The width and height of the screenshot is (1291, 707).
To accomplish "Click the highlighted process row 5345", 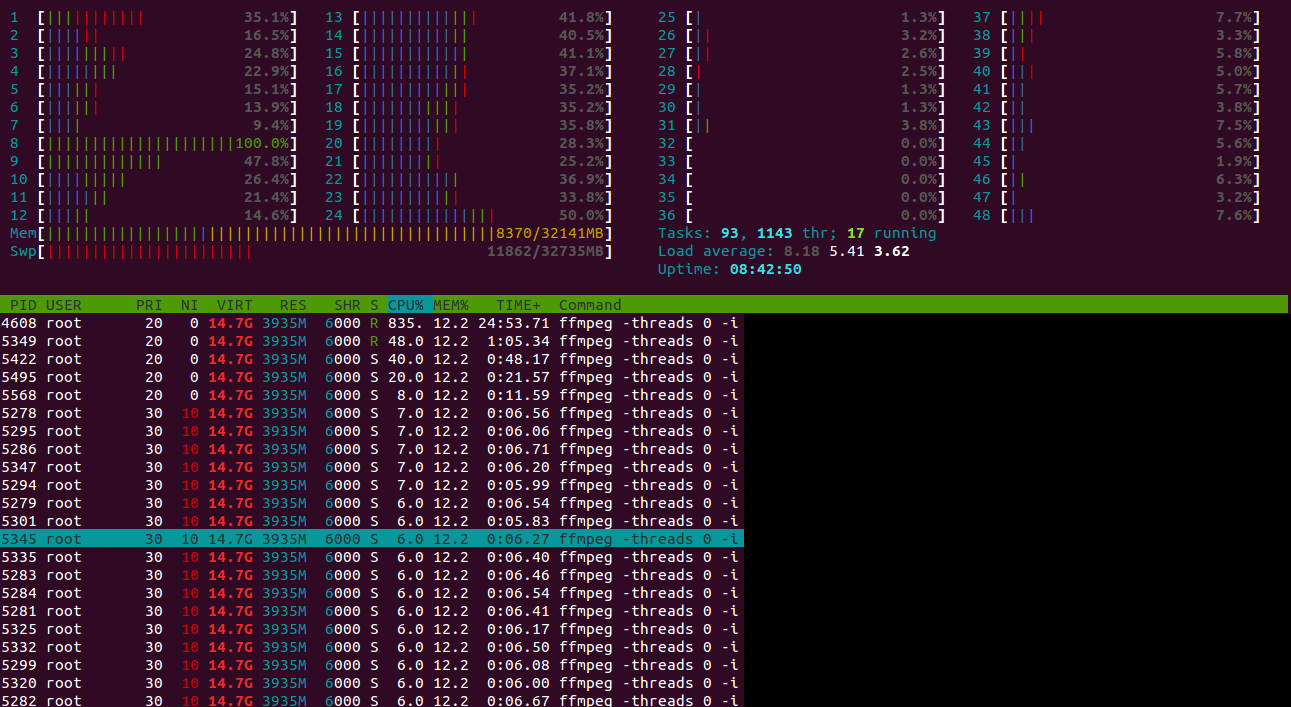I will pyautogui.click(x=370, y=539).
